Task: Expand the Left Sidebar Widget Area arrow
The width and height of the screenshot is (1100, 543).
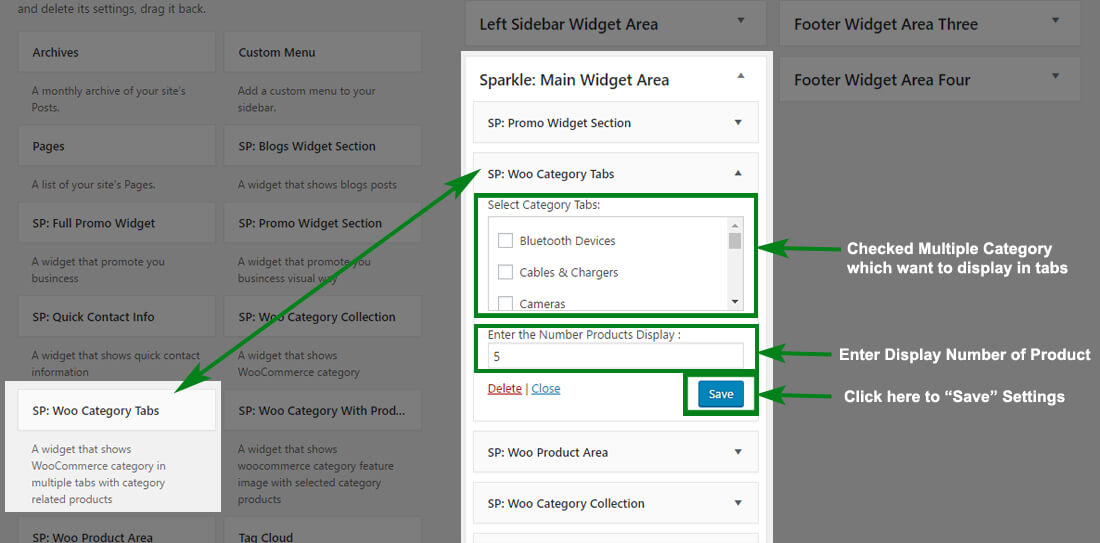Action: pyautogui.click(x=740, y=21)
